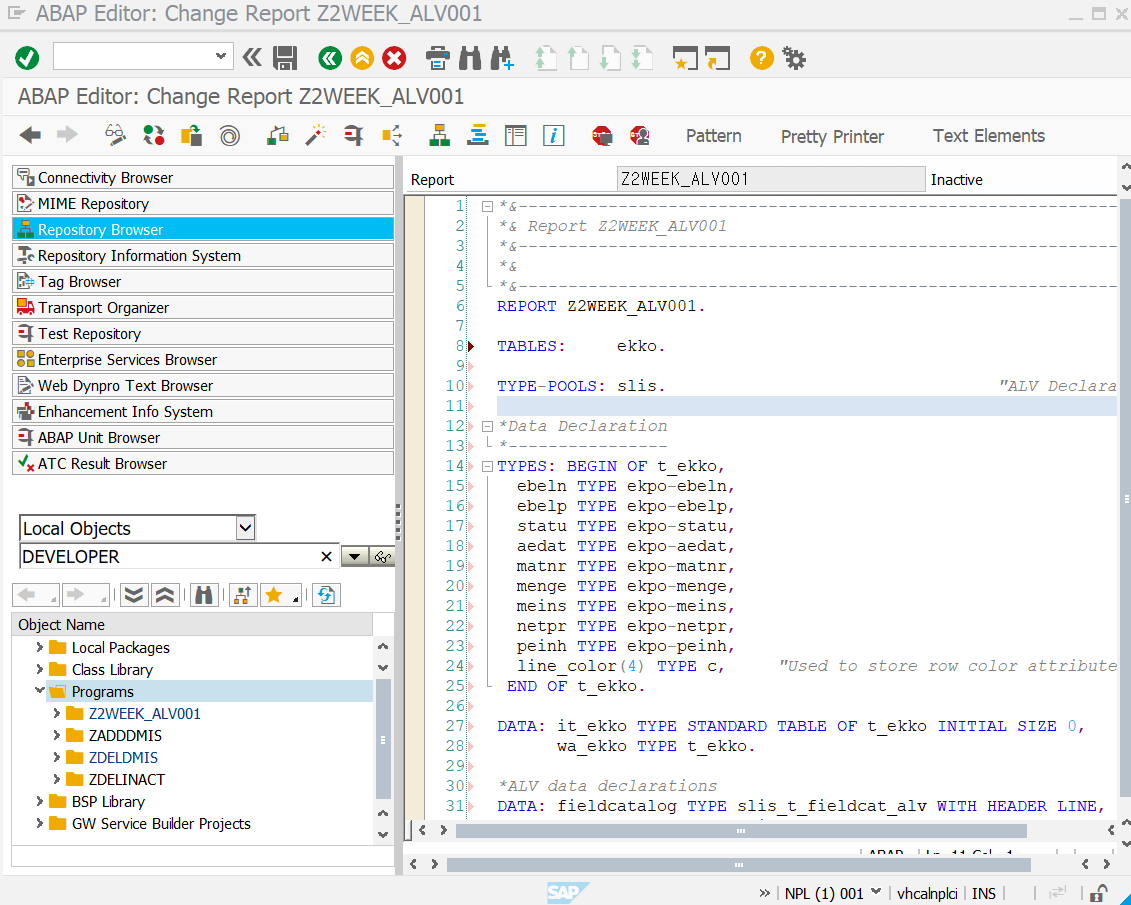Activate the program with the magic wand icon
Screen dimensions: 1131x905
316,135
